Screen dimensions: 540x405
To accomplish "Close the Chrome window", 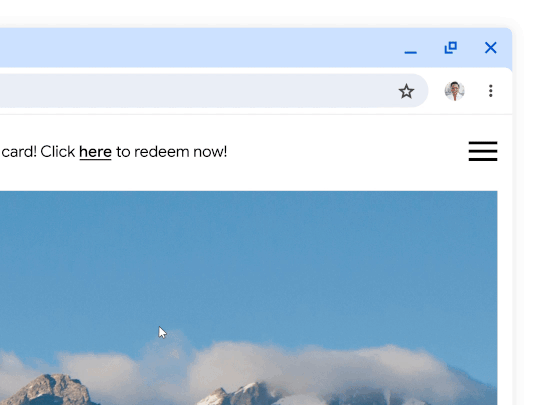I will [490, 48].
